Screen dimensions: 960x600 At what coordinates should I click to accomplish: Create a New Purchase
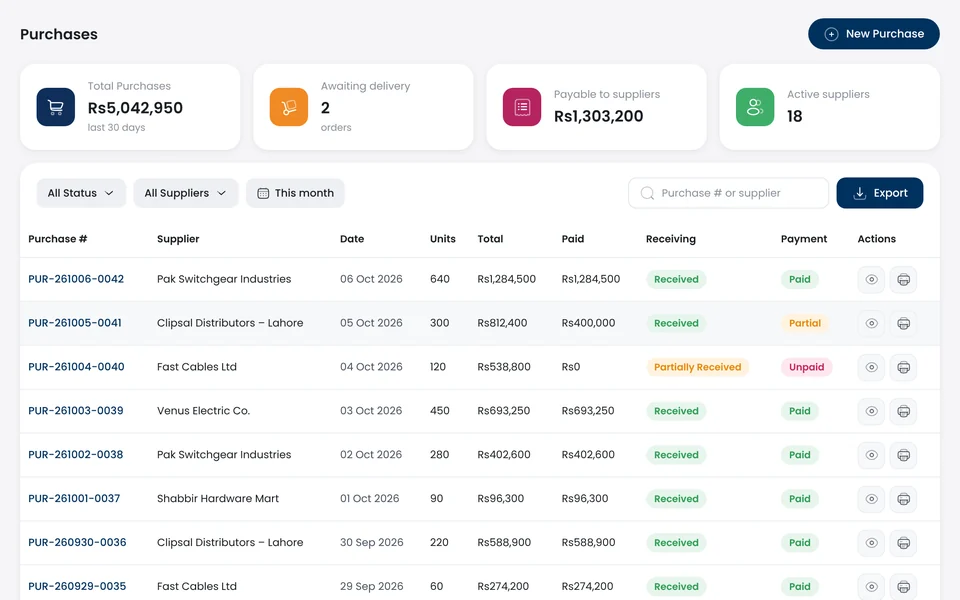click(874, 34)
